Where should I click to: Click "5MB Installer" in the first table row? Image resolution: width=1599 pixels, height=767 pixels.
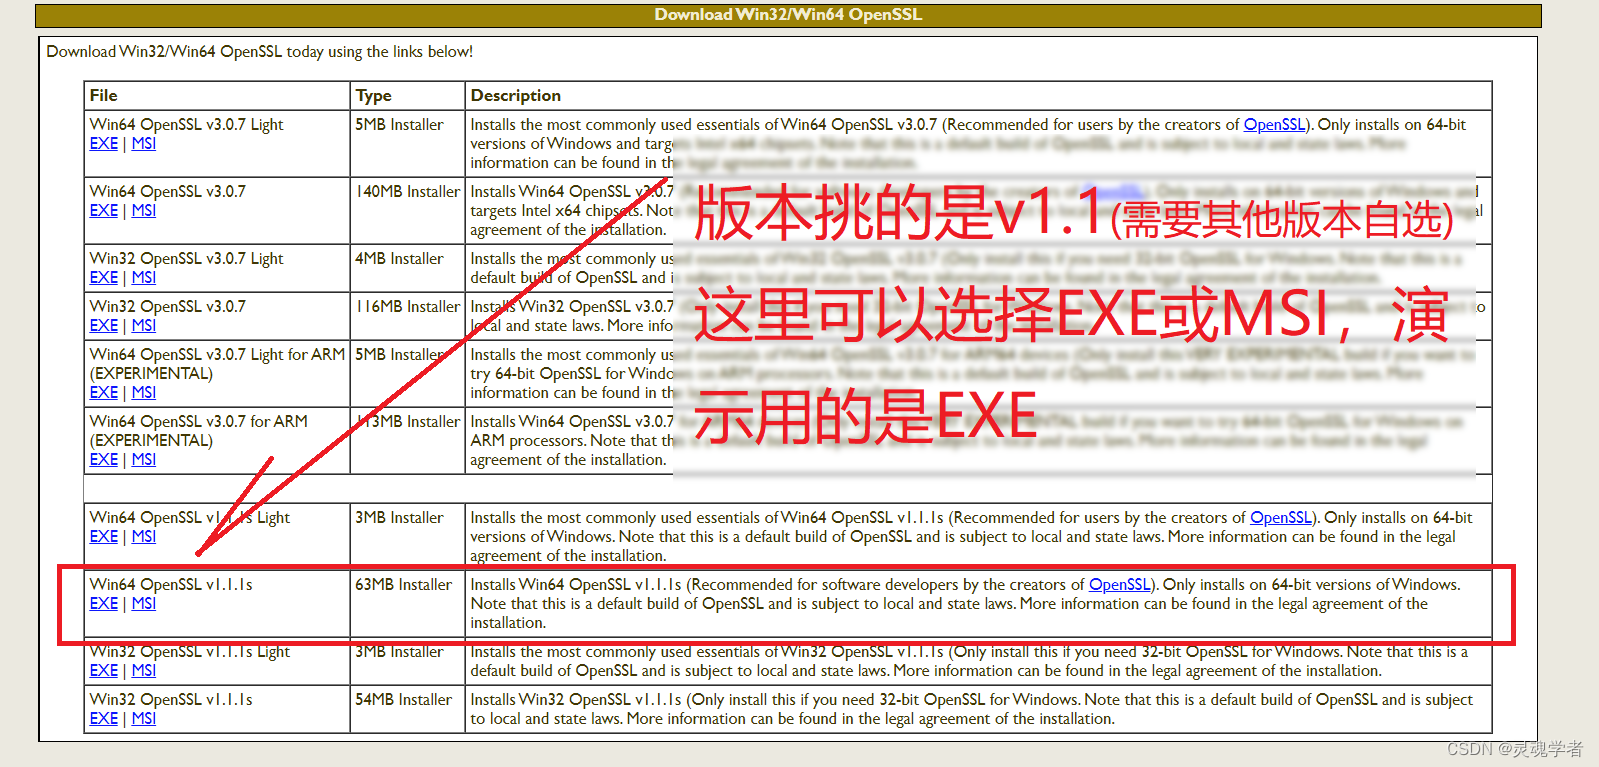399,125
